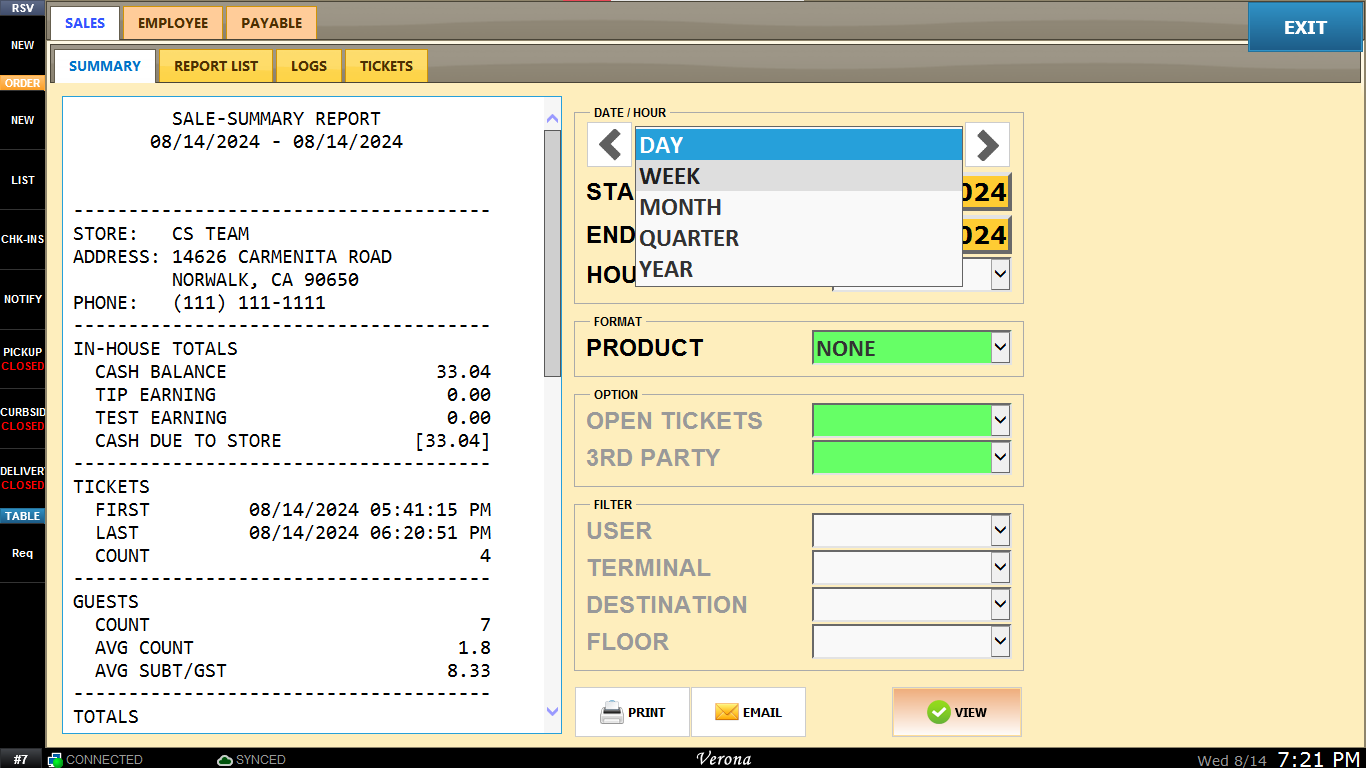Open the order LIST in sidebar
Image resolution: width=1366 pixels, height=768 pixels.
(x=22, y=180)
